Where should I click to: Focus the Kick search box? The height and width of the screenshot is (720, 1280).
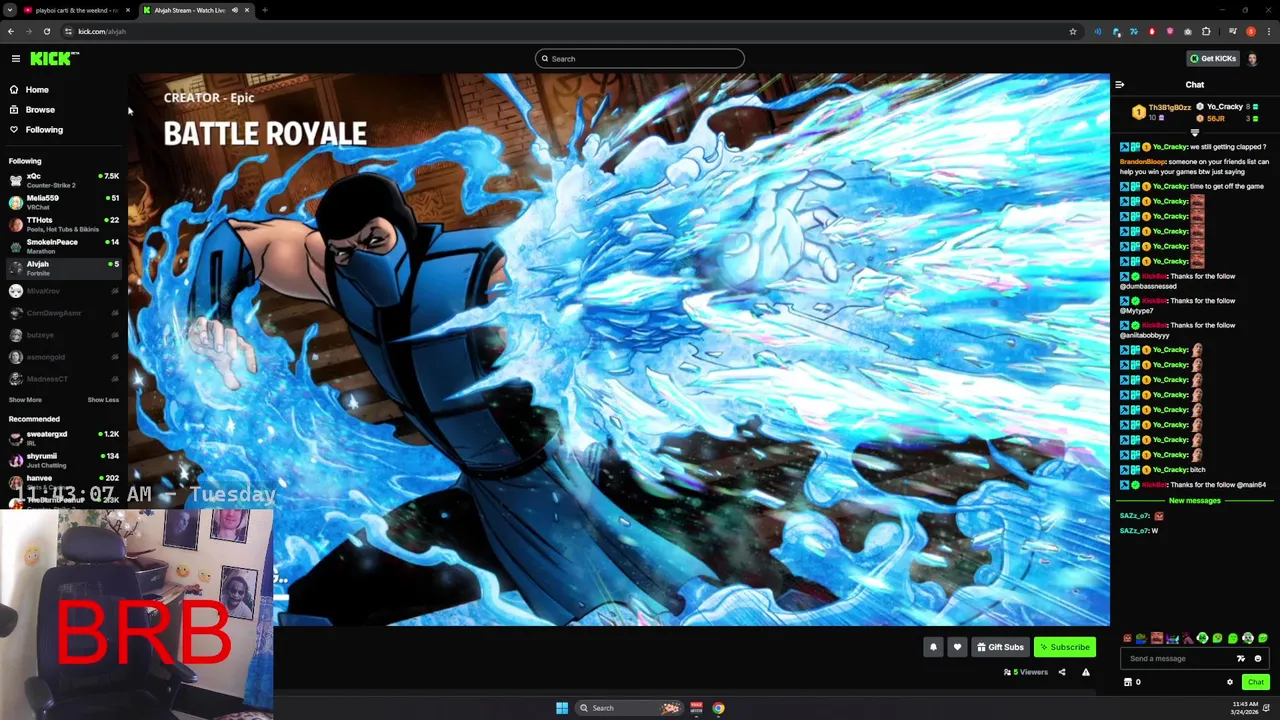640,59
